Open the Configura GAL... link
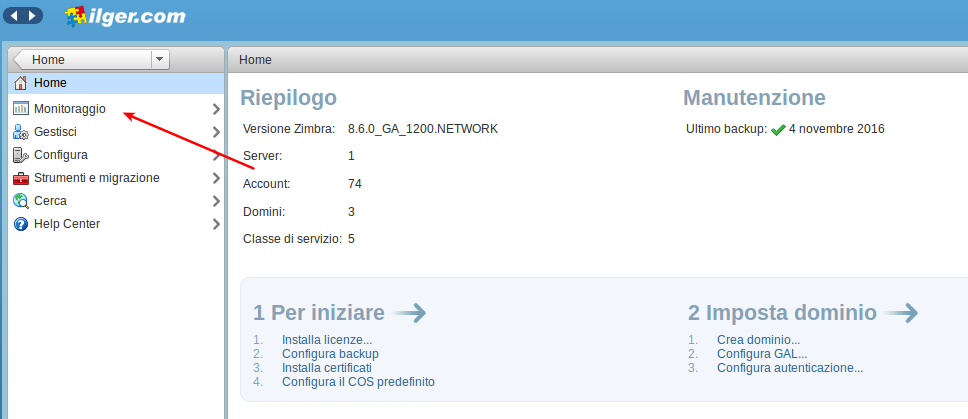The height and width of the screenshot is (419, 968). click(762, 354)
